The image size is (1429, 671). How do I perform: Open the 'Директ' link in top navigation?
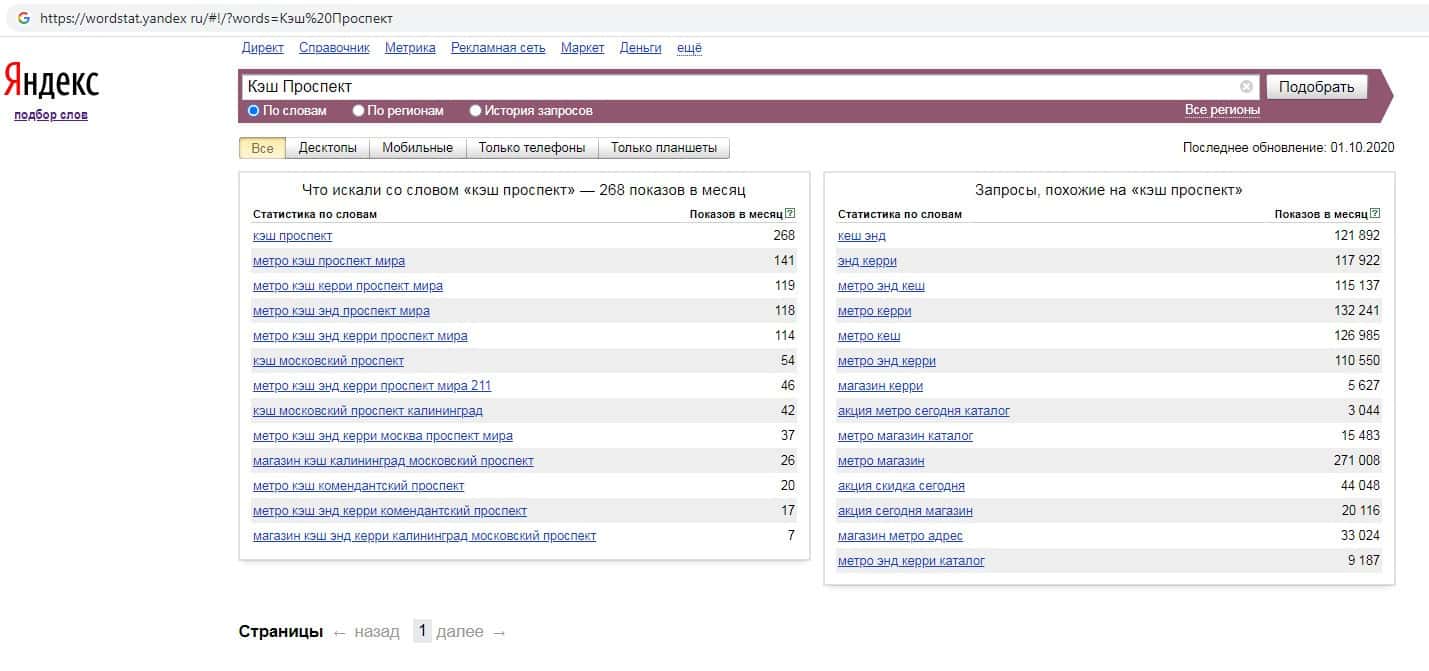[262, 48]
